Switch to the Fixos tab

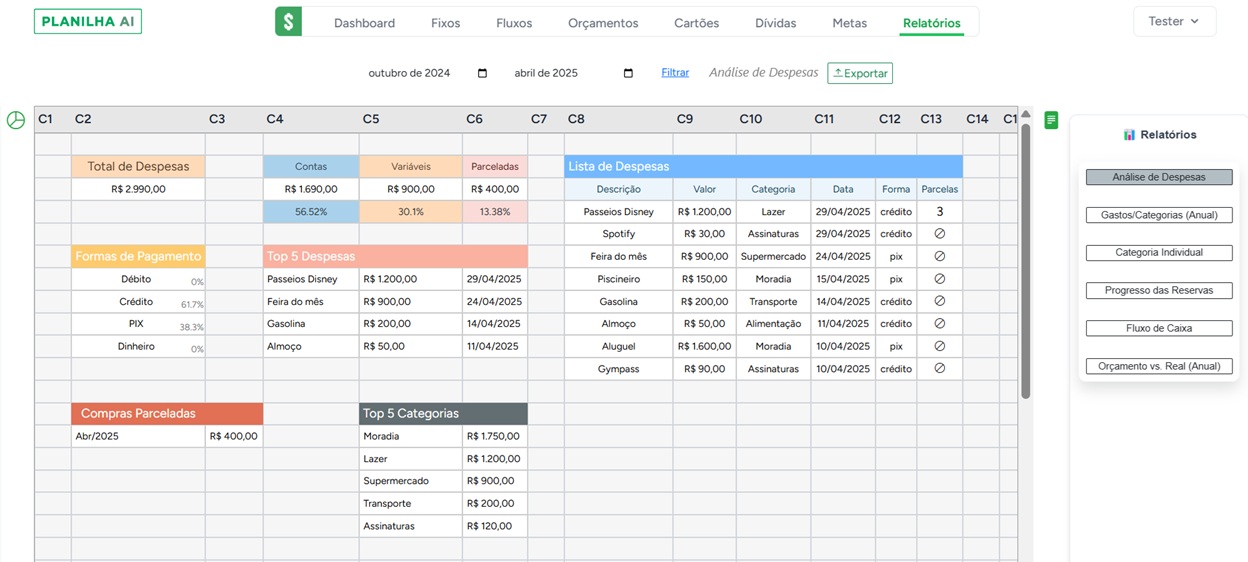point(446,23)
